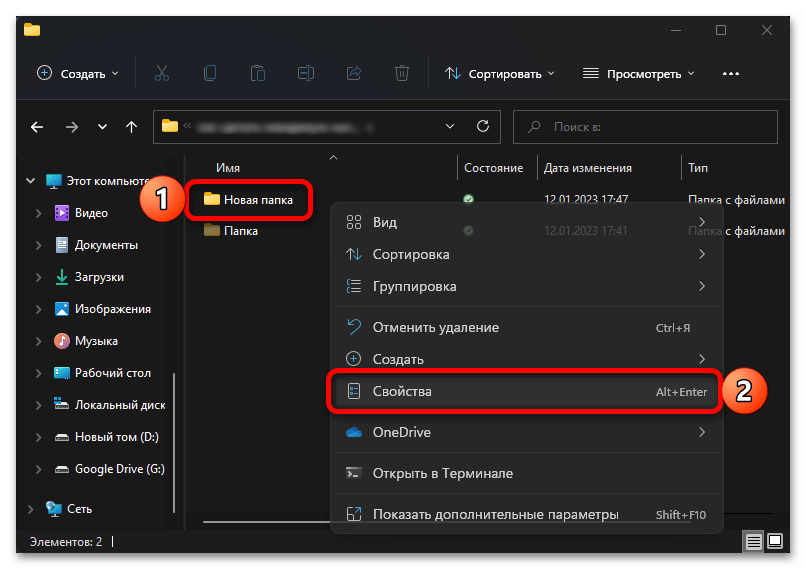Click the Delete trash bin icon

[401, 73]
